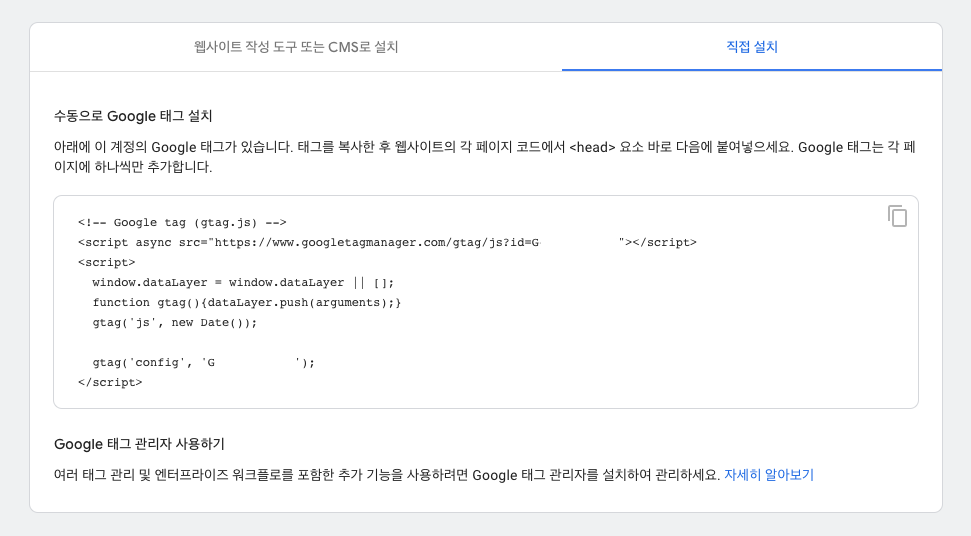
Task: Click the Google tag (gtag.js) comment line
Action: point(182,222)
